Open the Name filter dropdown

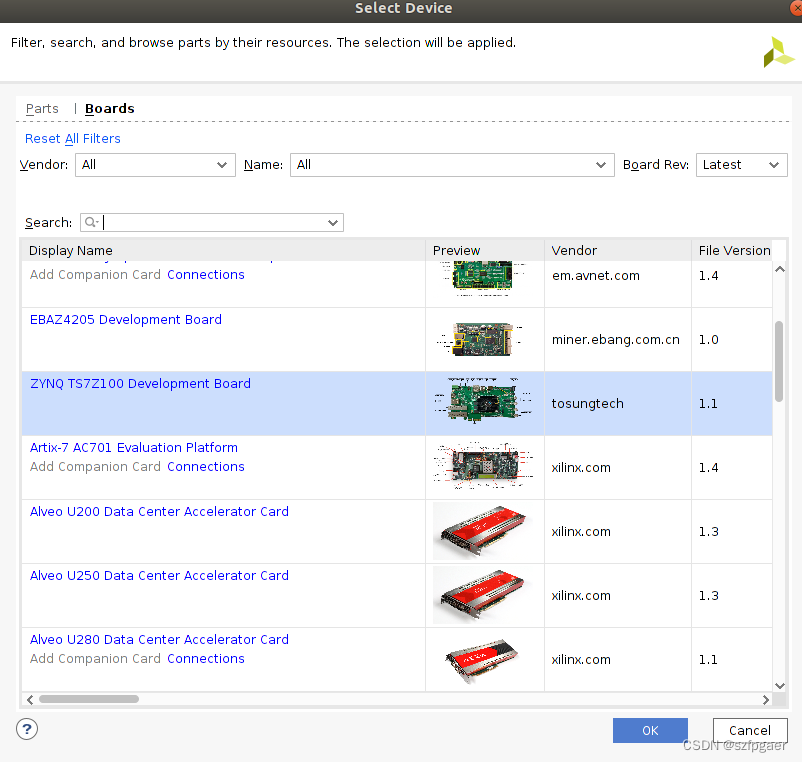[452, 165]
